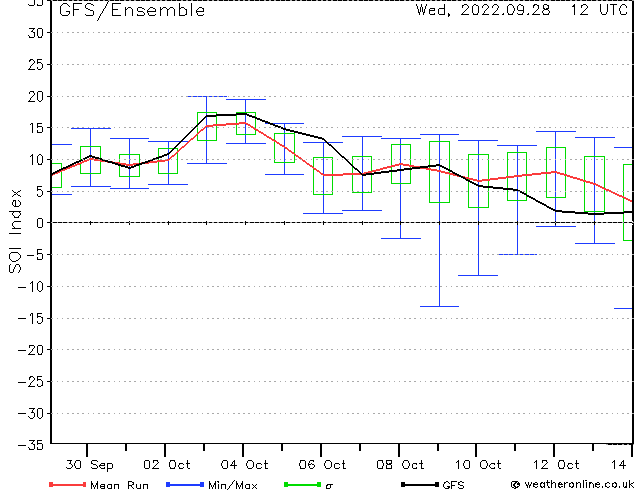Image resolution: width=634 pixels, height=490 pixels.
Task: Click the GFS/Ensemble chart title
Action: pos(132,11)
